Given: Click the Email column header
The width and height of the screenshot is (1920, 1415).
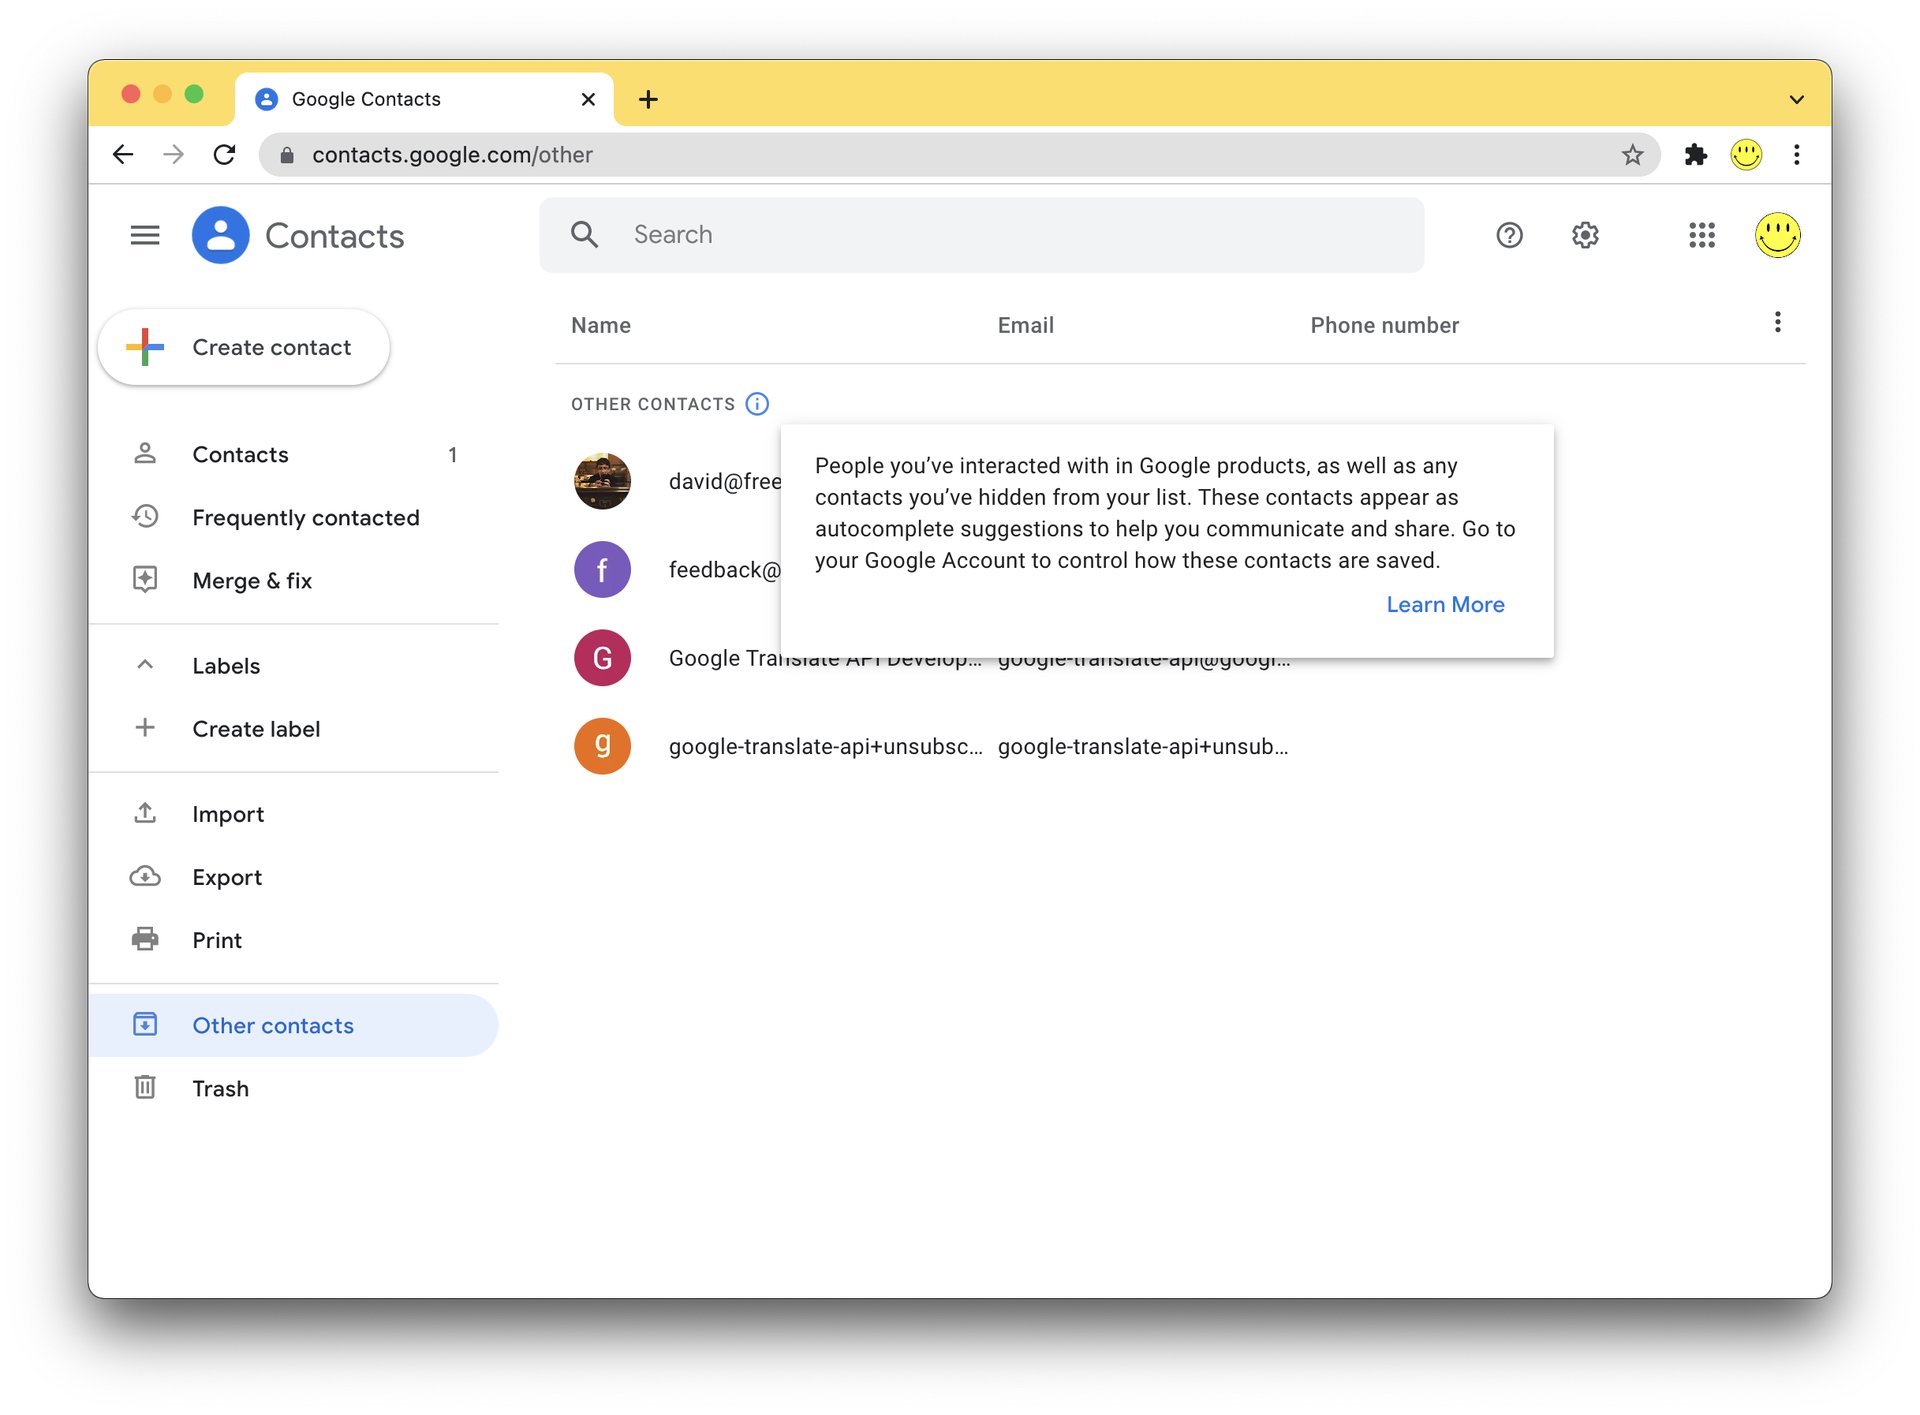Looking at the screenshot, I should click(1025, 325).
